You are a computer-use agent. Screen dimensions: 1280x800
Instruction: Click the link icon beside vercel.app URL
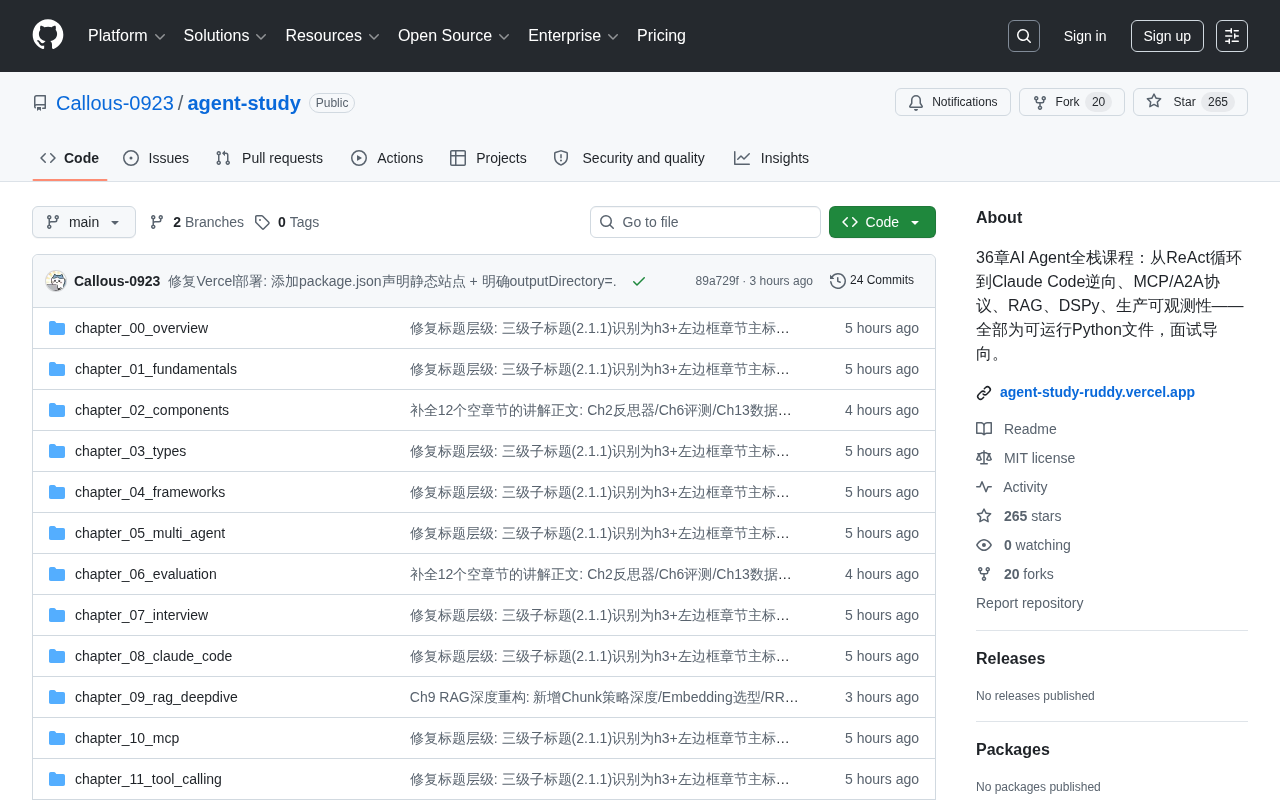click(x=984, y=393)
